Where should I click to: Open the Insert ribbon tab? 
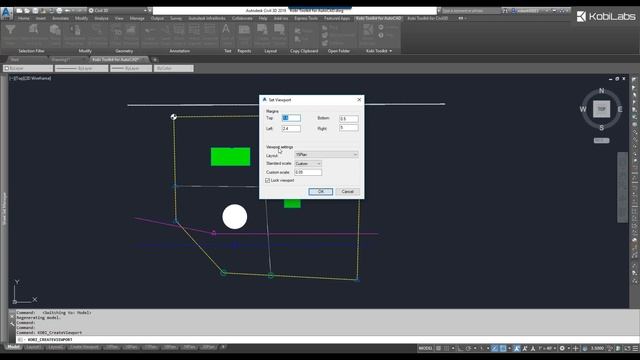pos(40,18)
